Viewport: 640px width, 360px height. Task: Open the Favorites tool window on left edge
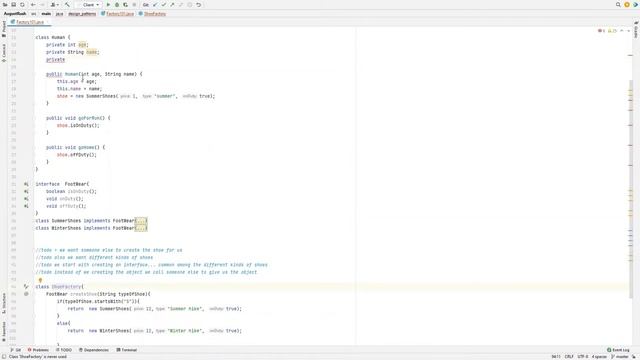4,332
